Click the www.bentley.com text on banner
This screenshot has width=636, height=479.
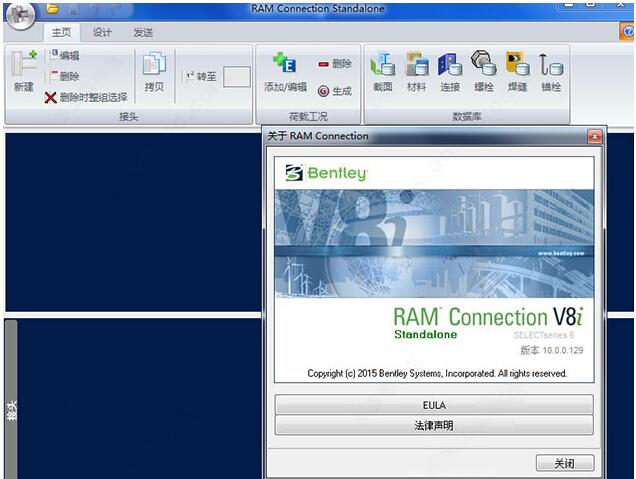561,253
